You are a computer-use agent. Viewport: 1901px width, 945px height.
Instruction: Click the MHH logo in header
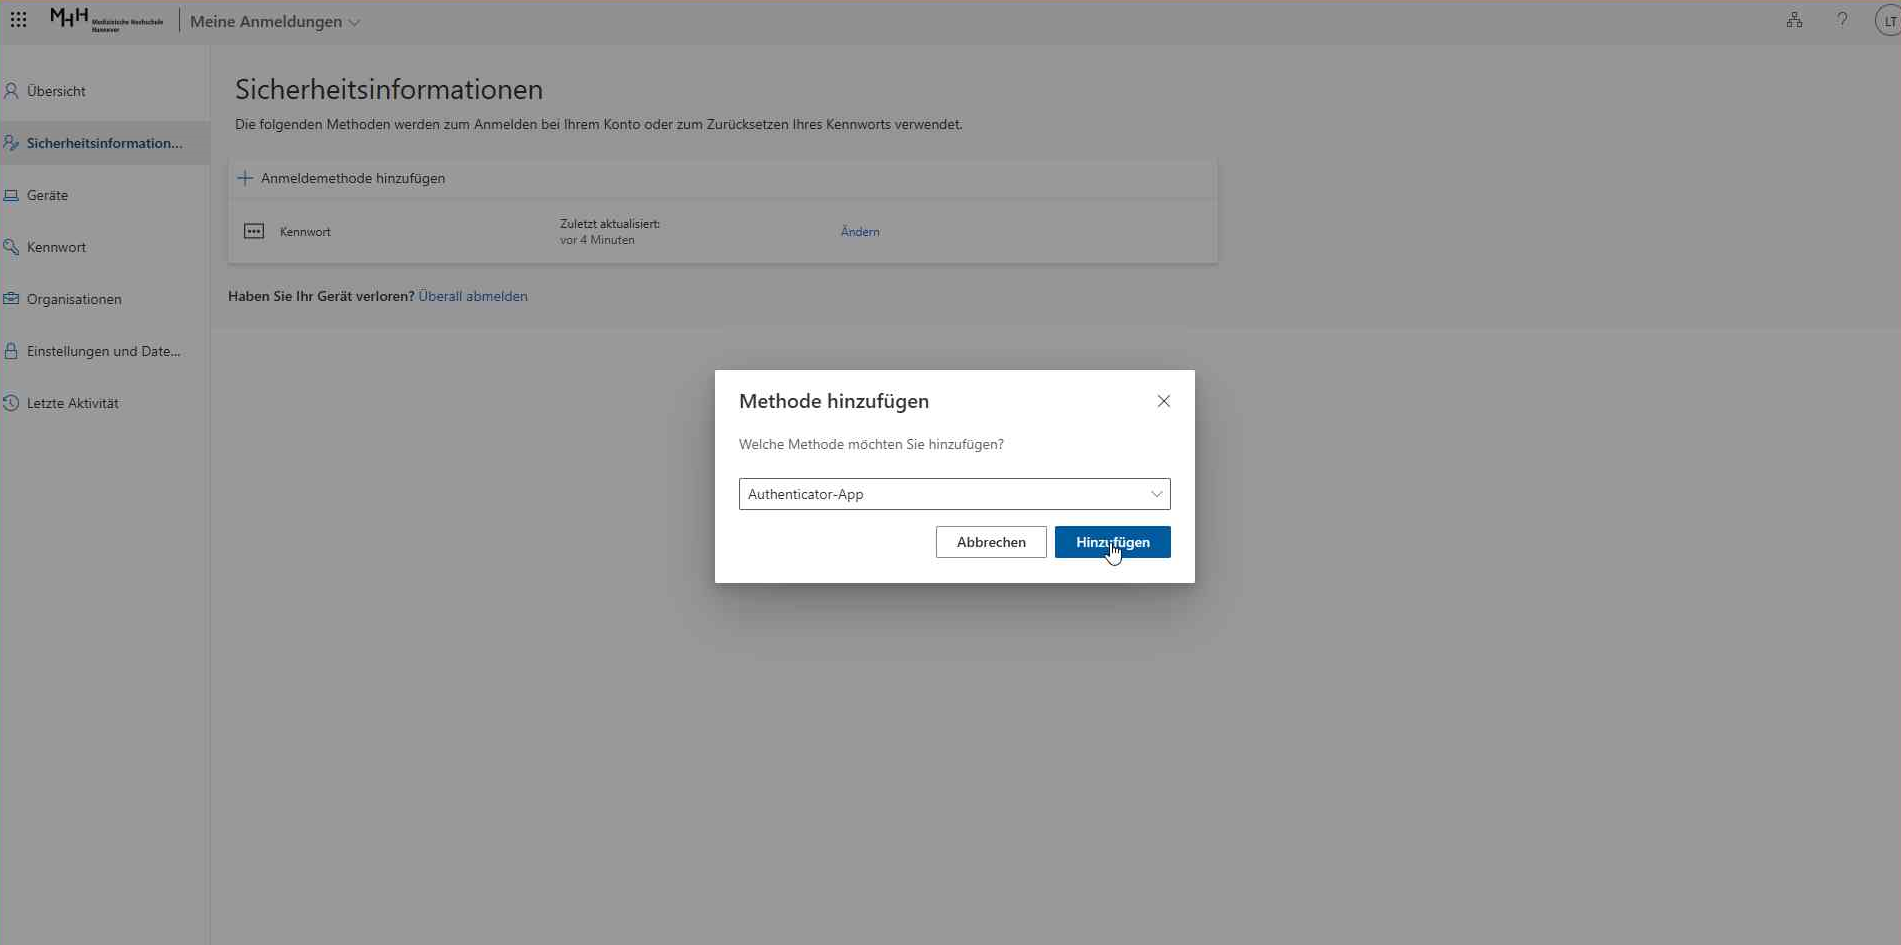pos(106,20)
